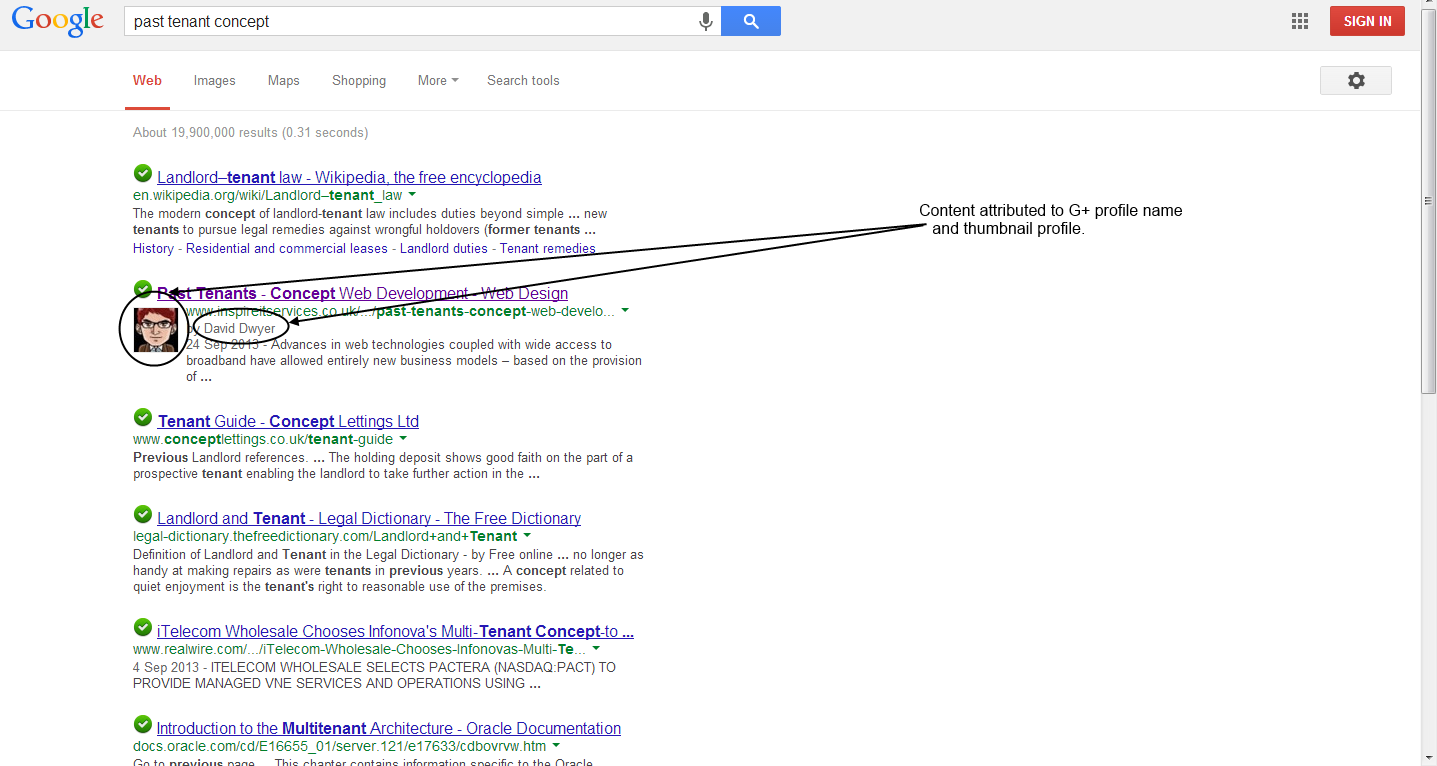Switch to the Maps tab
The height and width of the screenshot is (766, 1437).
coord(283,80)
